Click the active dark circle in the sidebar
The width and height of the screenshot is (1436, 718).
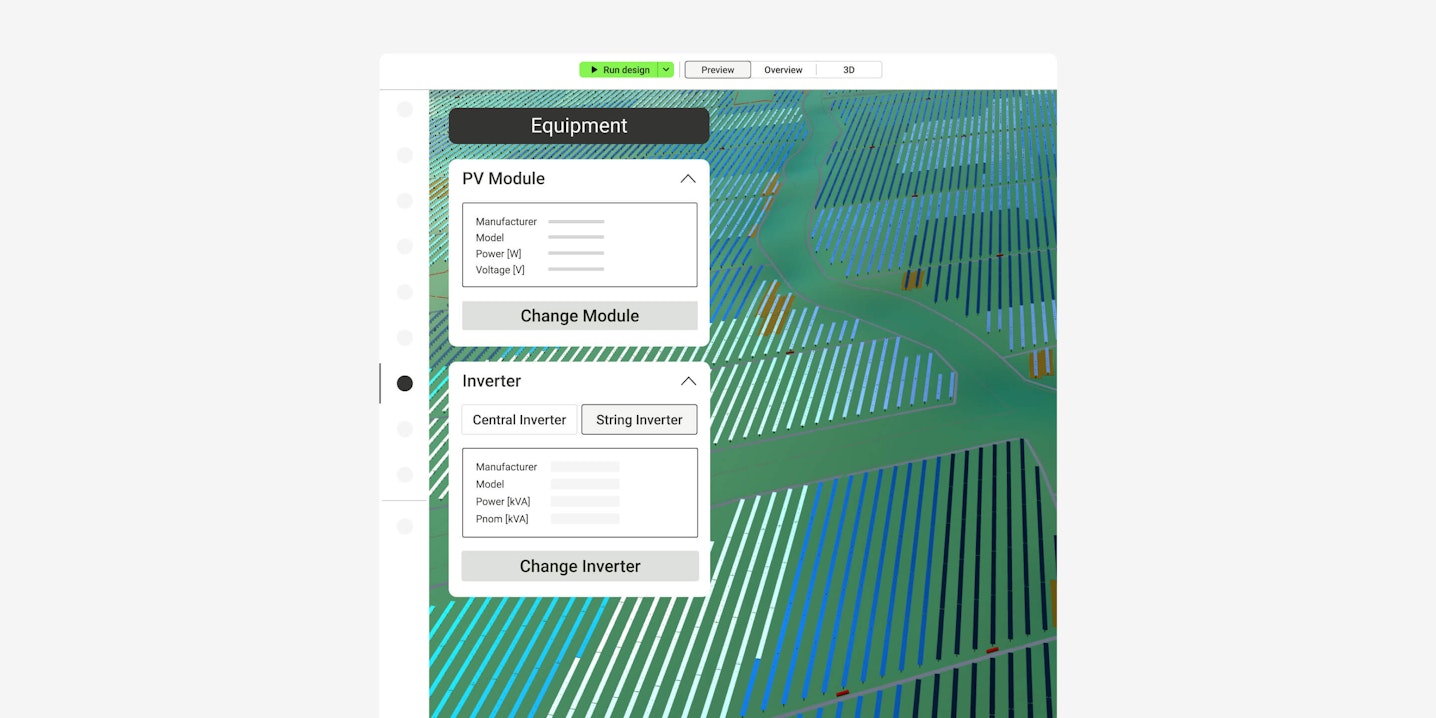(x=405, y=383)
